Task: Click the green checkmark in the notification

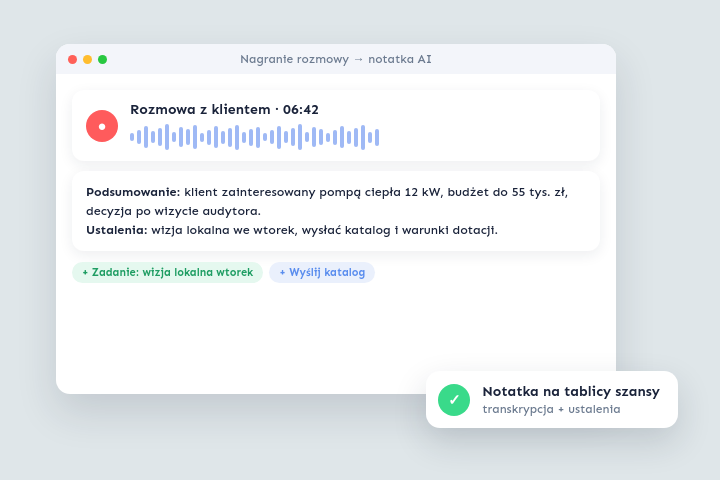Action: pos(454,400)
